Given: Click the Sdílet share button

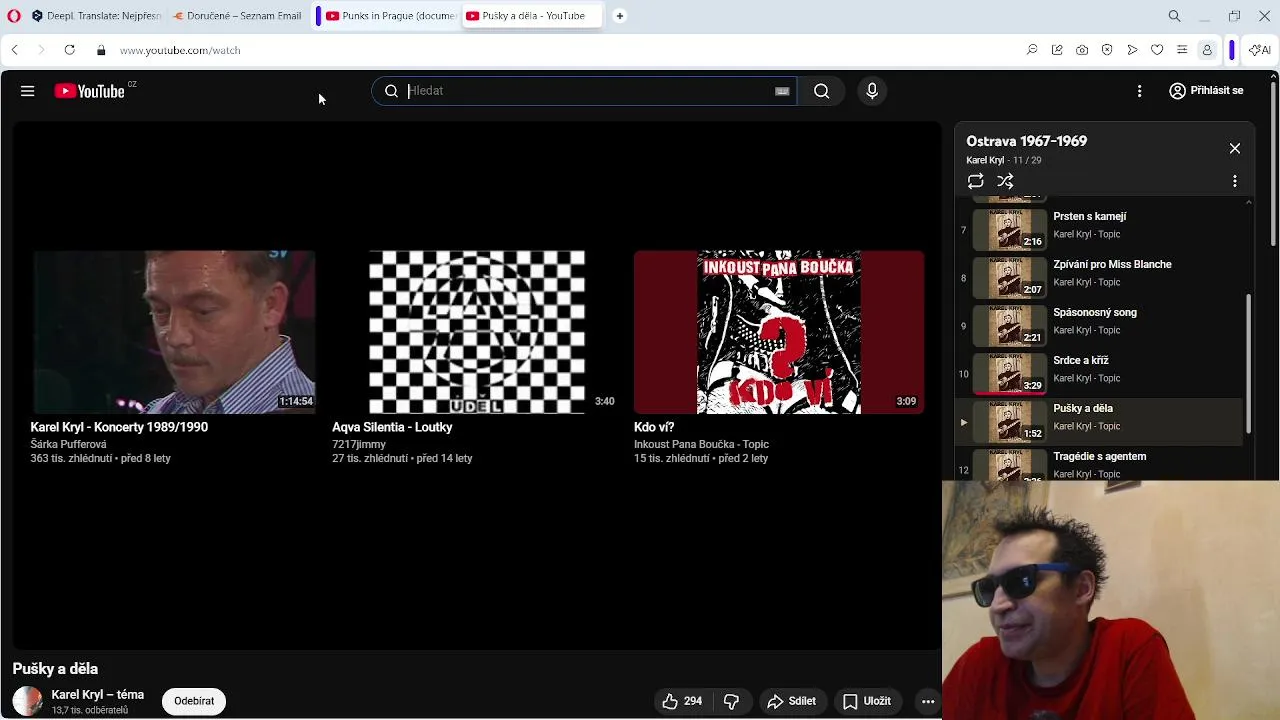Looking at the screenshot, I should point(791,701).
